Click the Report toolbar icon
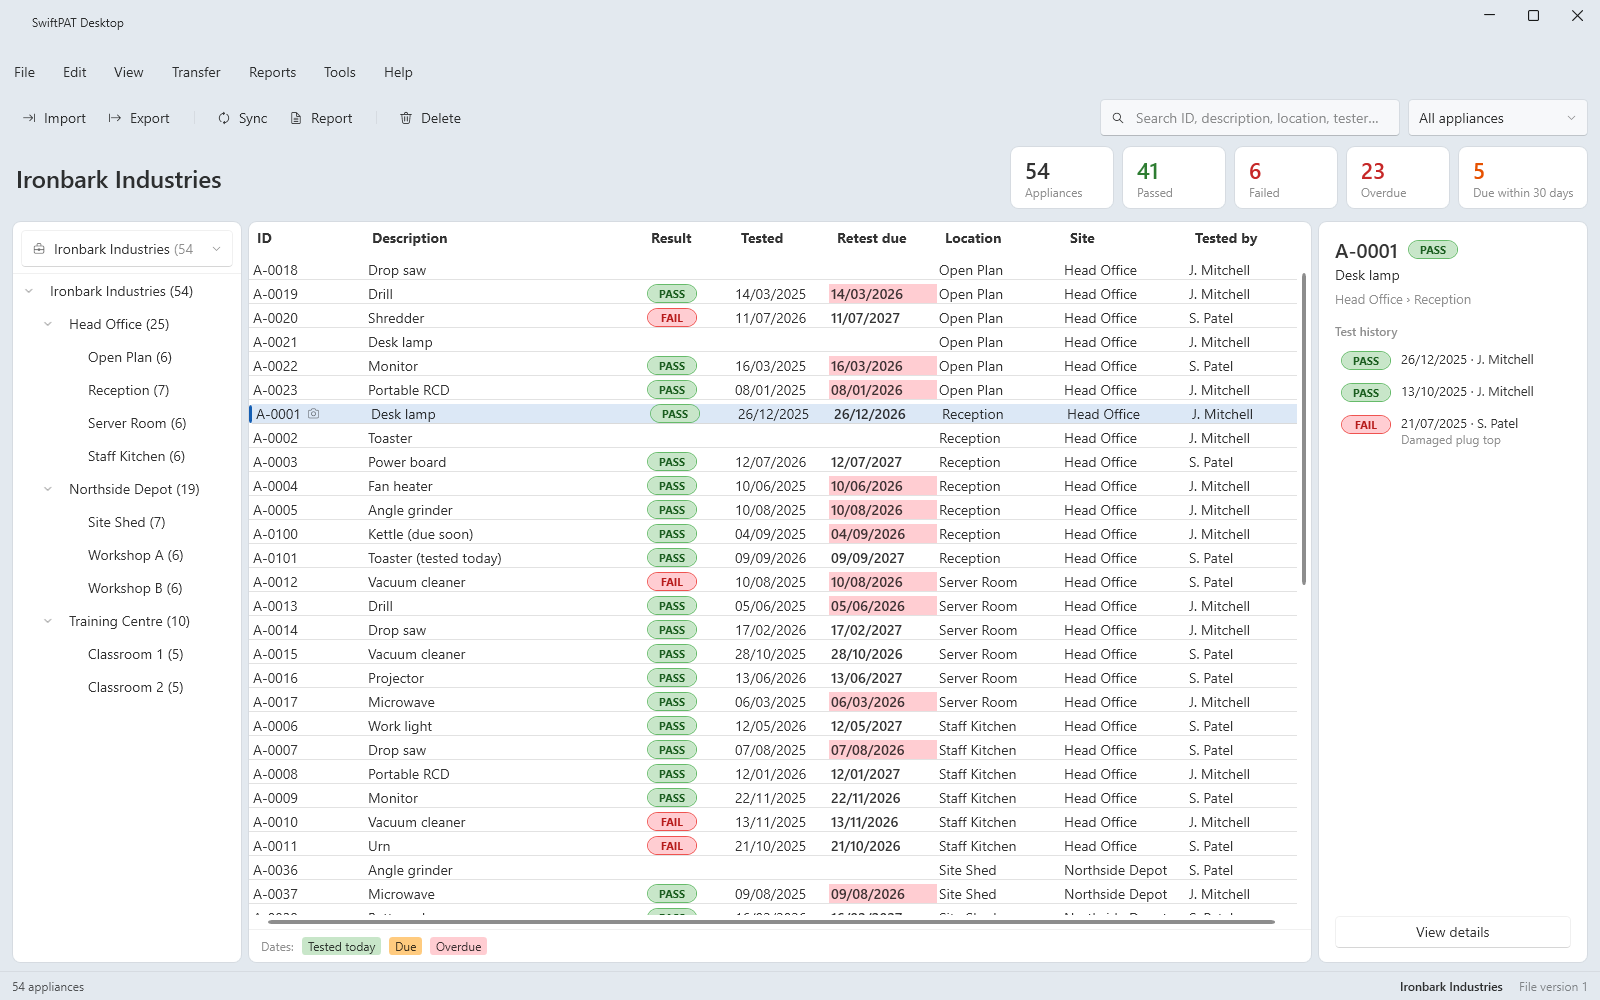The width and height of the screenshot is (1600, 1000). [296, 118]
